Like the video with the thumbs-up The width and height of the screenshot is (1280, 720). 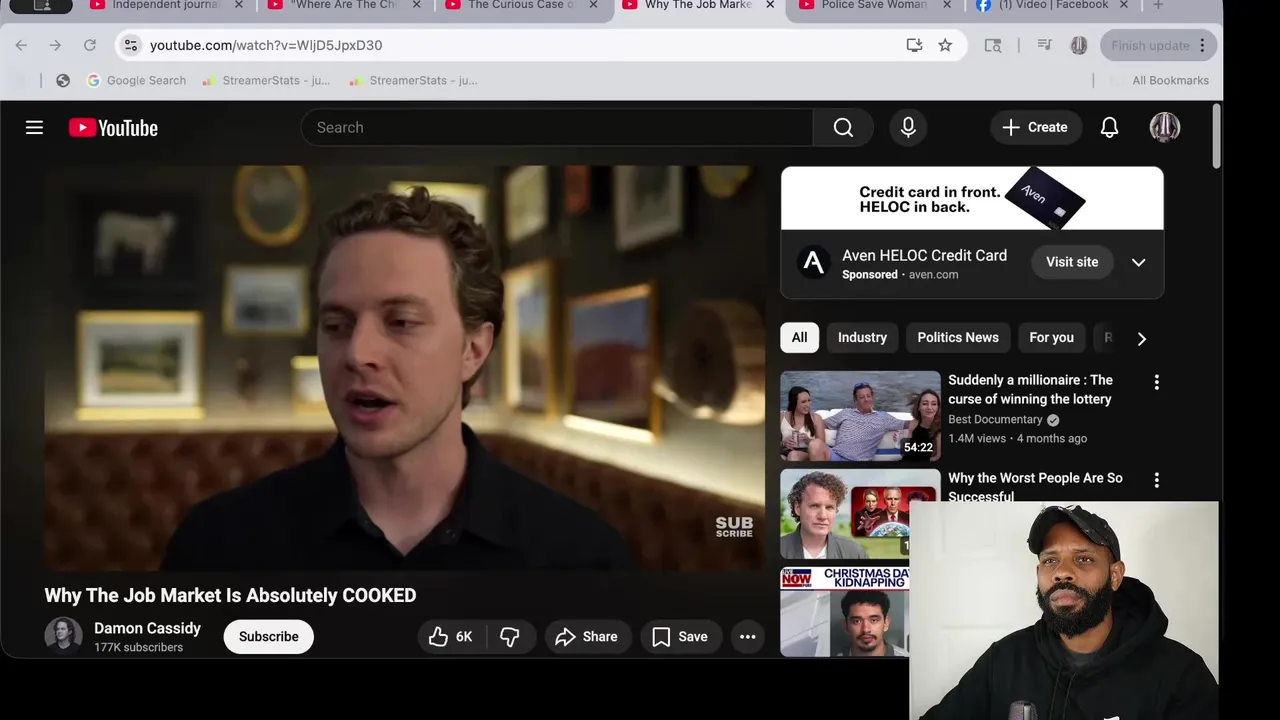(x=450, y=636)
